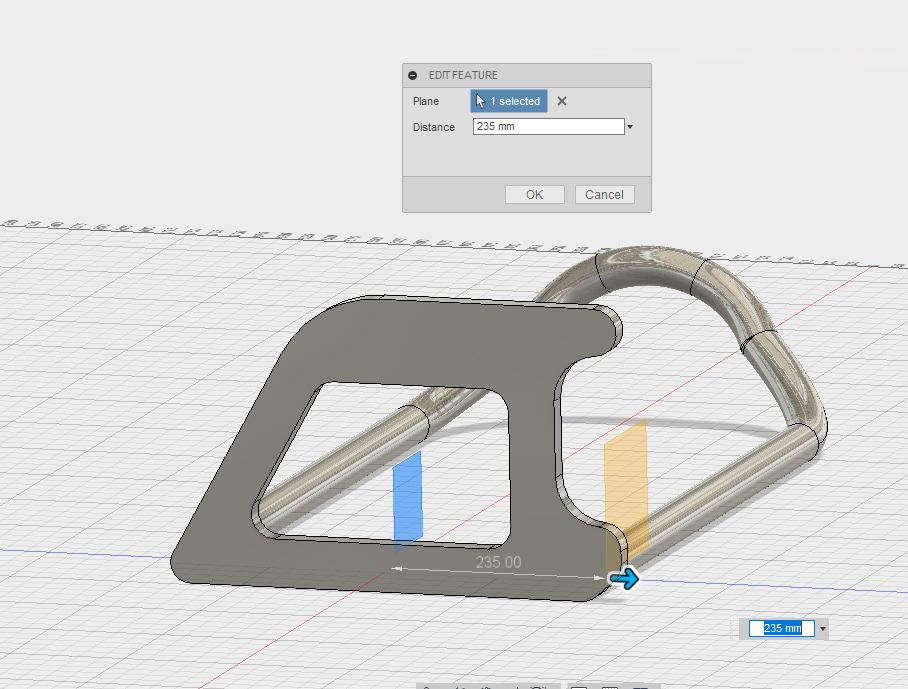Select the blue source plane
The image size is (908, 689).
coord(408,497)
